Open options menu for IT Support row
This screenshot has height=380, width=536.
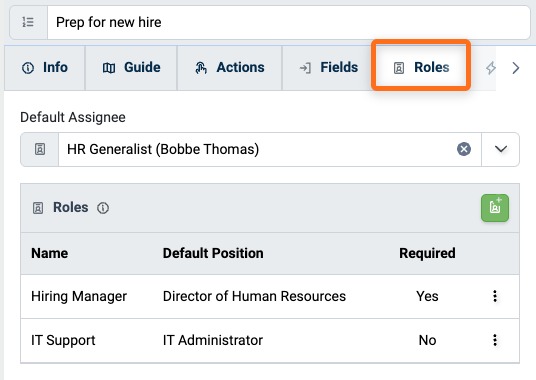click(x=495, y=340)
